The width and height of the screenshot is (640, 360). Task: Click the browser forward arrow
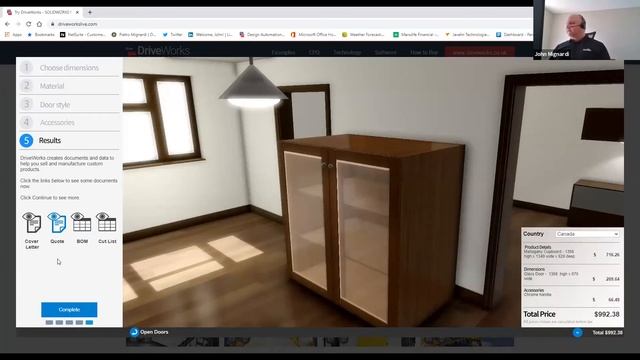click(x=18, y=24)
